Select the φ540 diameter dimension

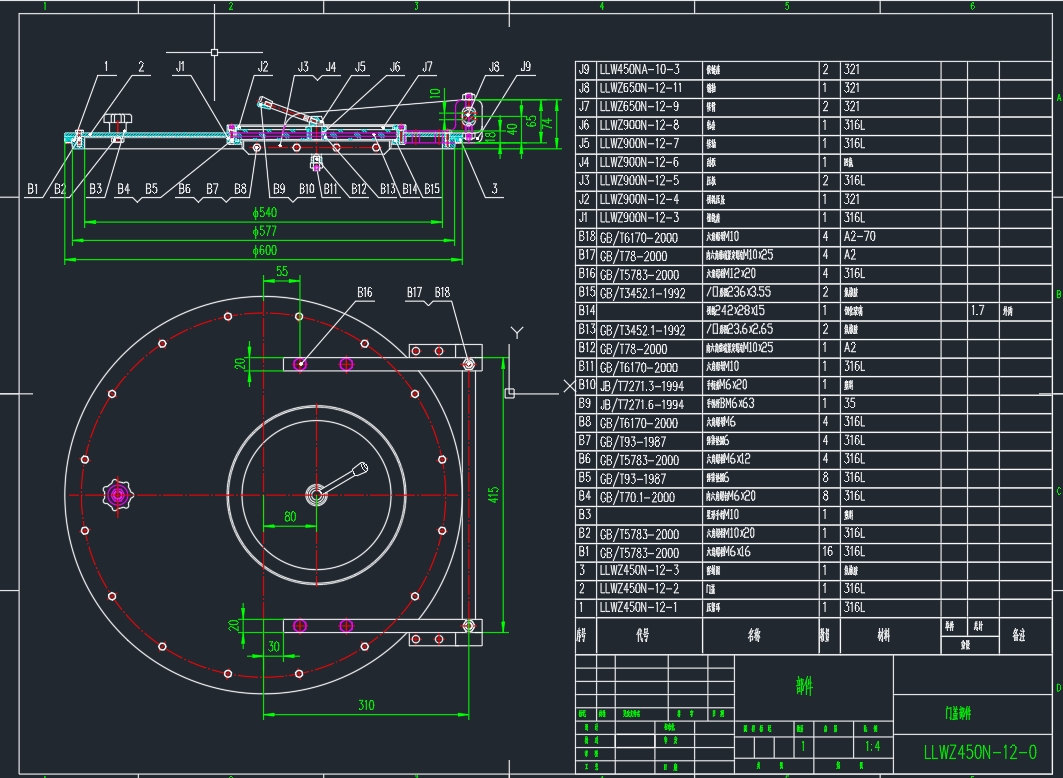(x=265, y=212)
